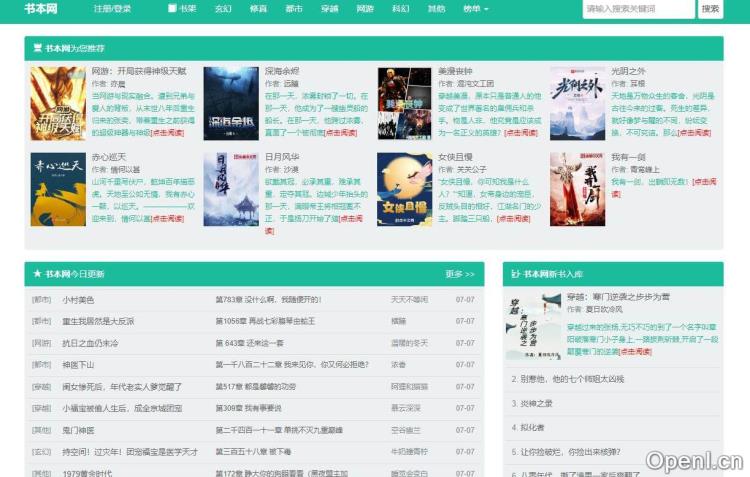The width and height of the screenshot is (750, 477).
Task: Open 小村美色 in the update list
Action: (78, 299)
